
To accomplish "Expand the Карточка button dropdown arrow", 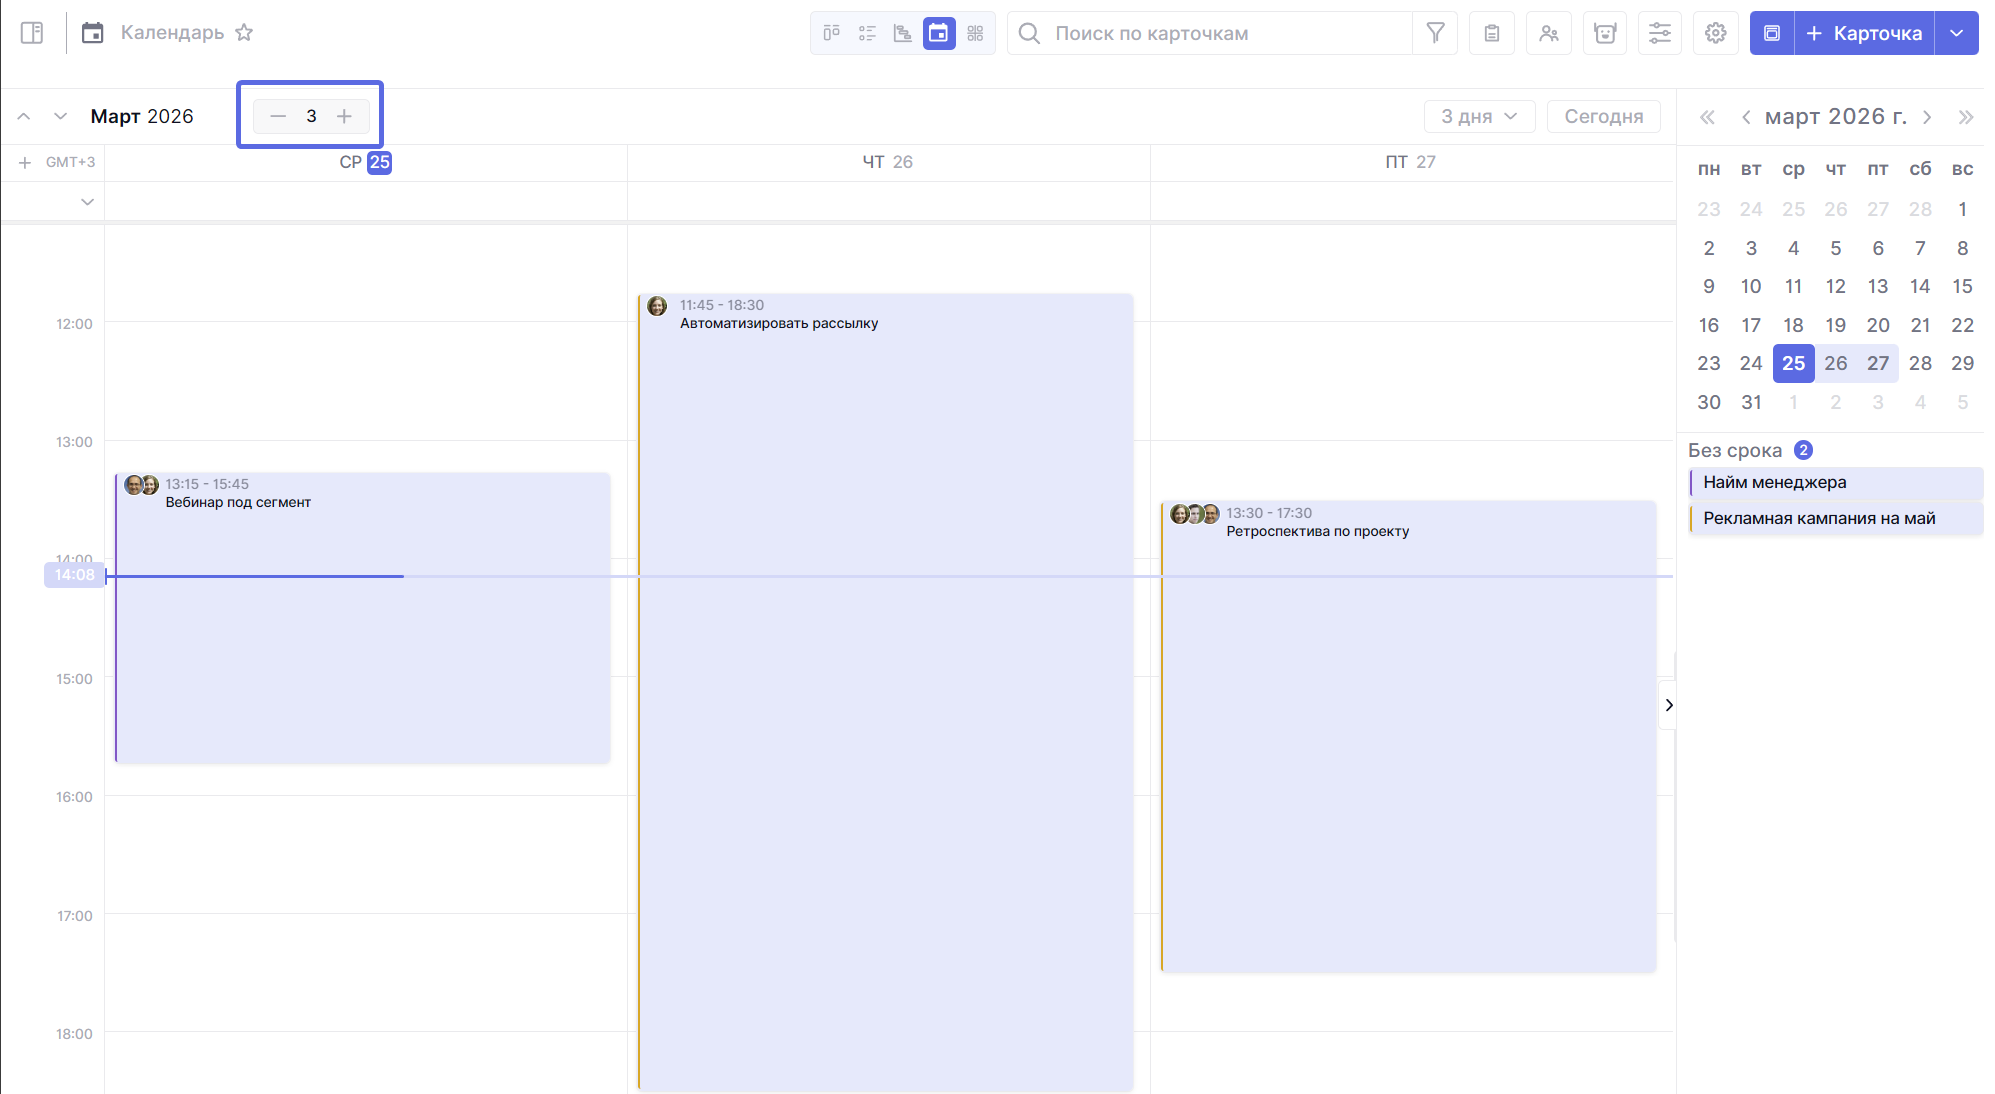I will coord(1956,33).
